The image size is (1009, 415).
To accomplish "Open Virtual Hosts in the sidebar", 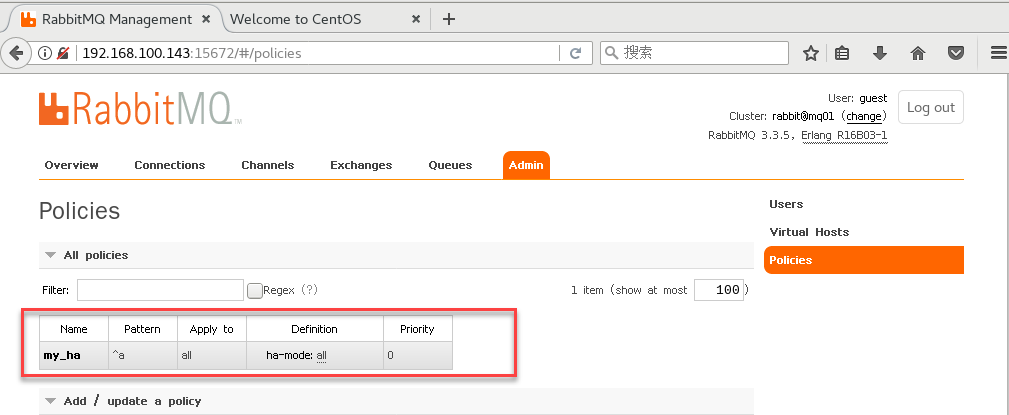I will [x=809, y=232].
